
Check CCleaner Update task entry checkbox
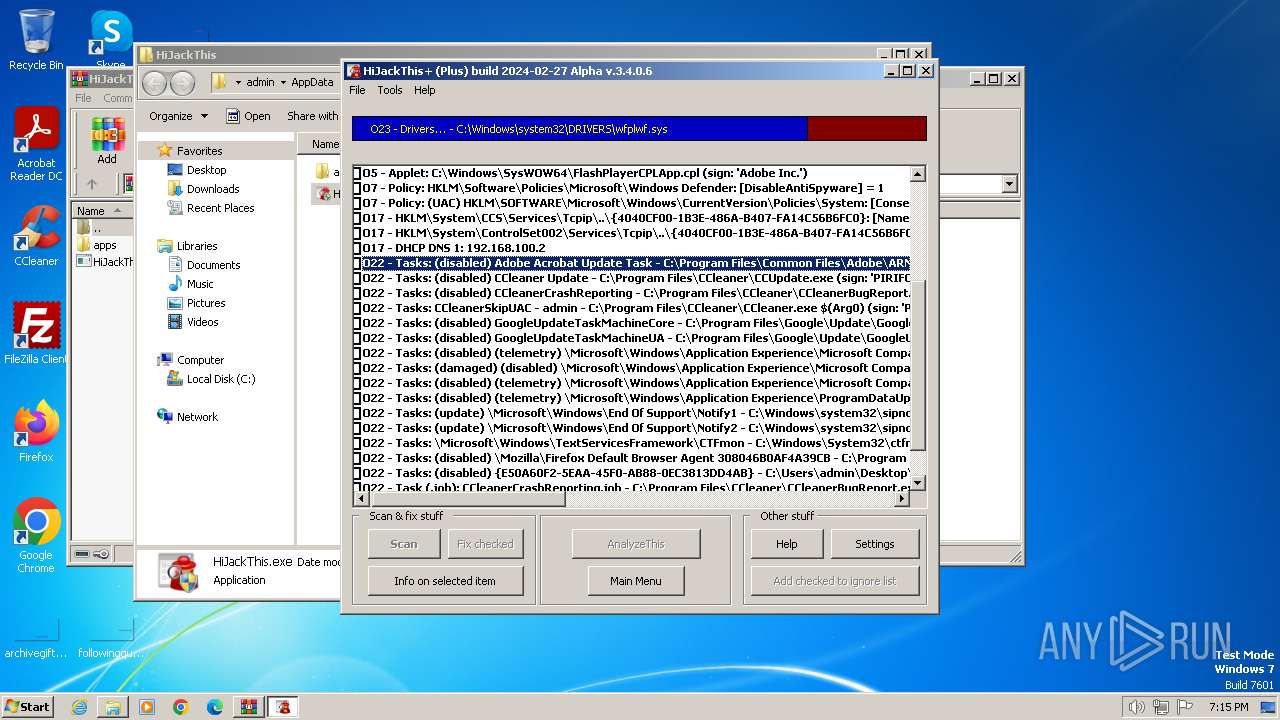coord(357,278)
